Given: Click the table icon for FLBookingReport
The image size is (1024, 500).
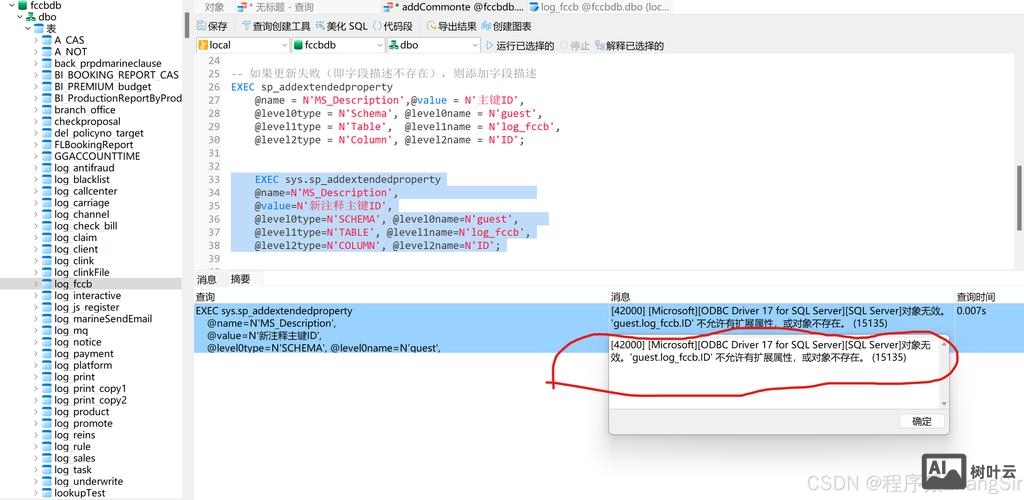Looking at the screenshot, I should (x=46, y=145).
